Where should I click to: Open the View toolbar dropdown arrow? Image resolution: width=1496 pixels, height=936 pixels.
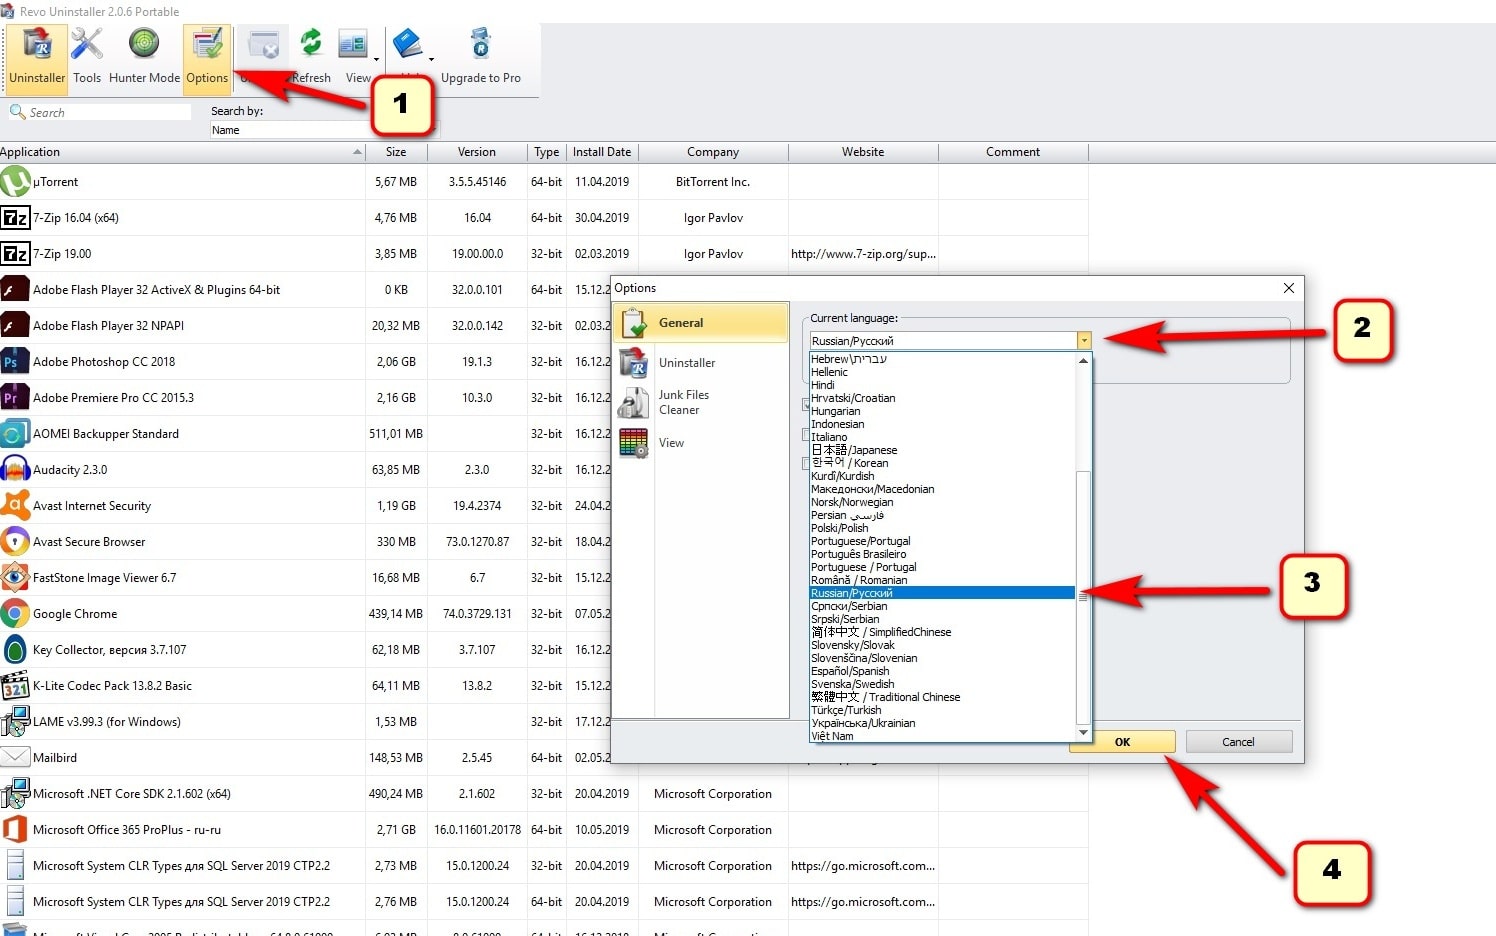click(376, 59)
